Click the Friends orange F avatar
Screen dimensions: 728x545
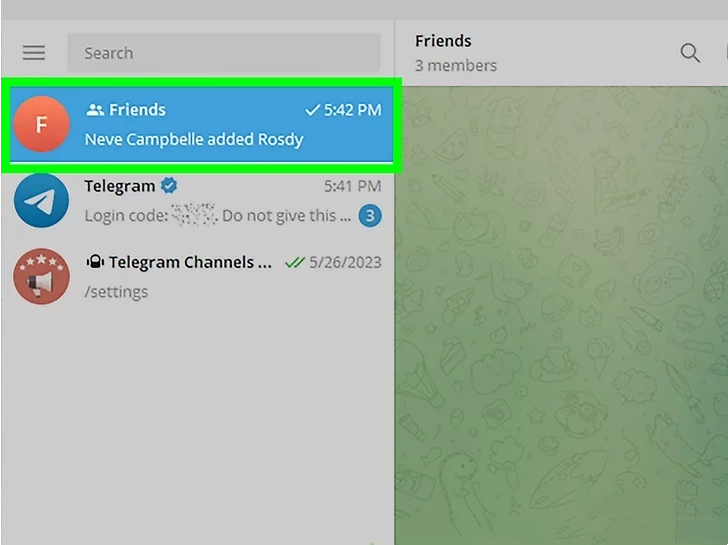coord(41,124)
